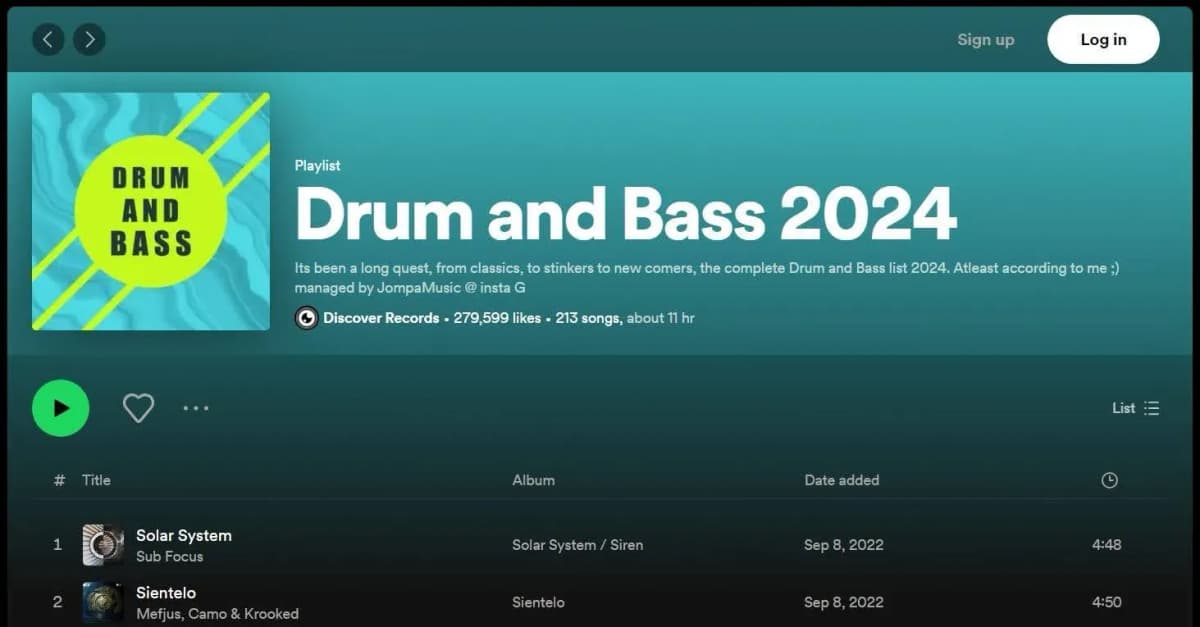Open the Sub Focus artist link
Viewport: 1200px width, 627px height.
(x=169, y=556)
